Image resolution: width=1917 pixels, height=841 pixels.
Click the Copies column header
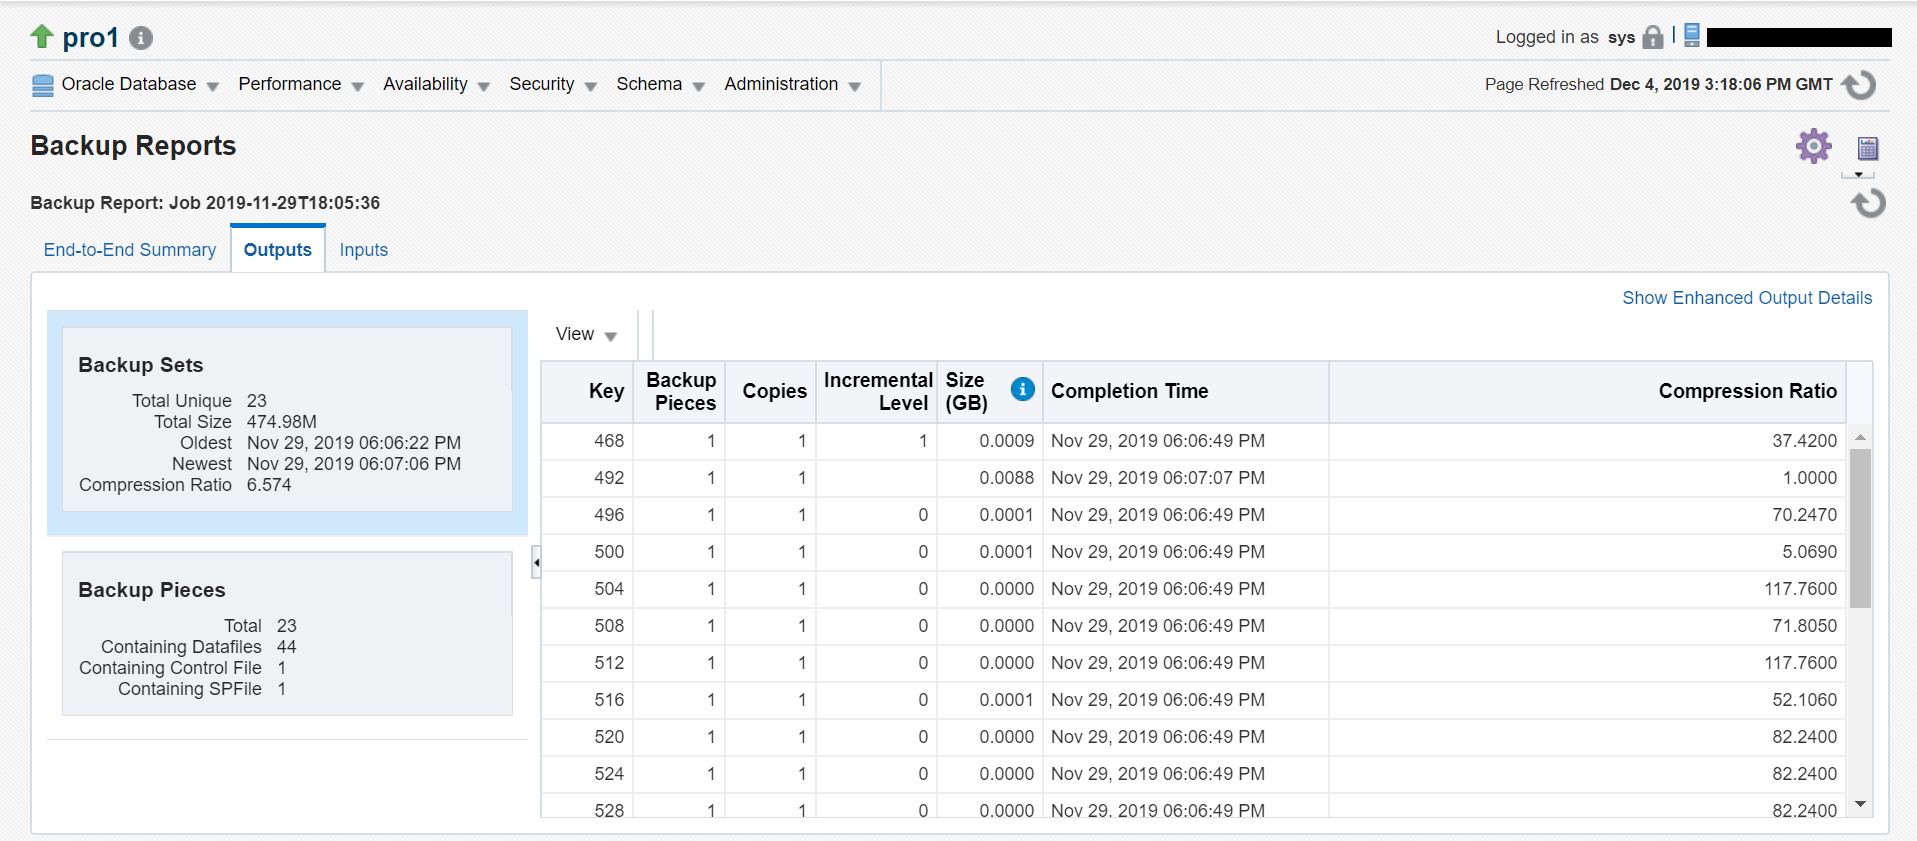(771, 392)
